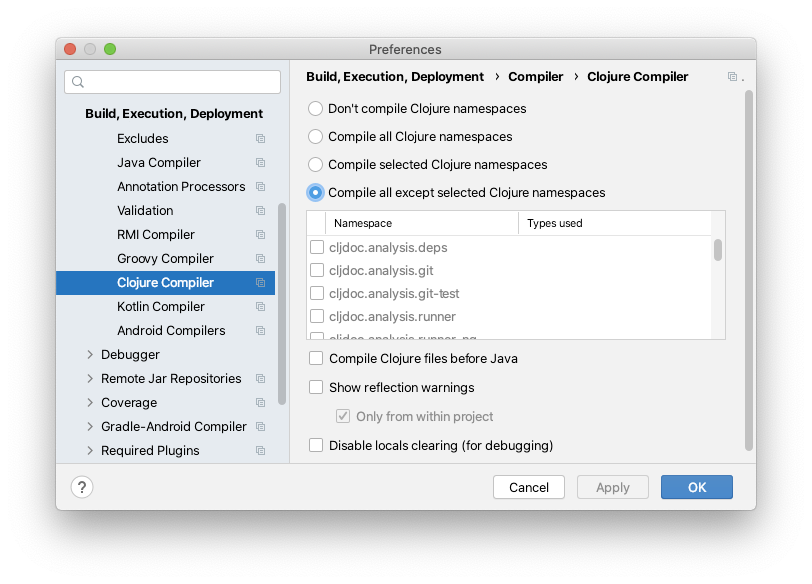The width and height of the screenshot is (812, 584).
Task: Click project-level icon beside Excludes
Action: click(x=260, y=139)
